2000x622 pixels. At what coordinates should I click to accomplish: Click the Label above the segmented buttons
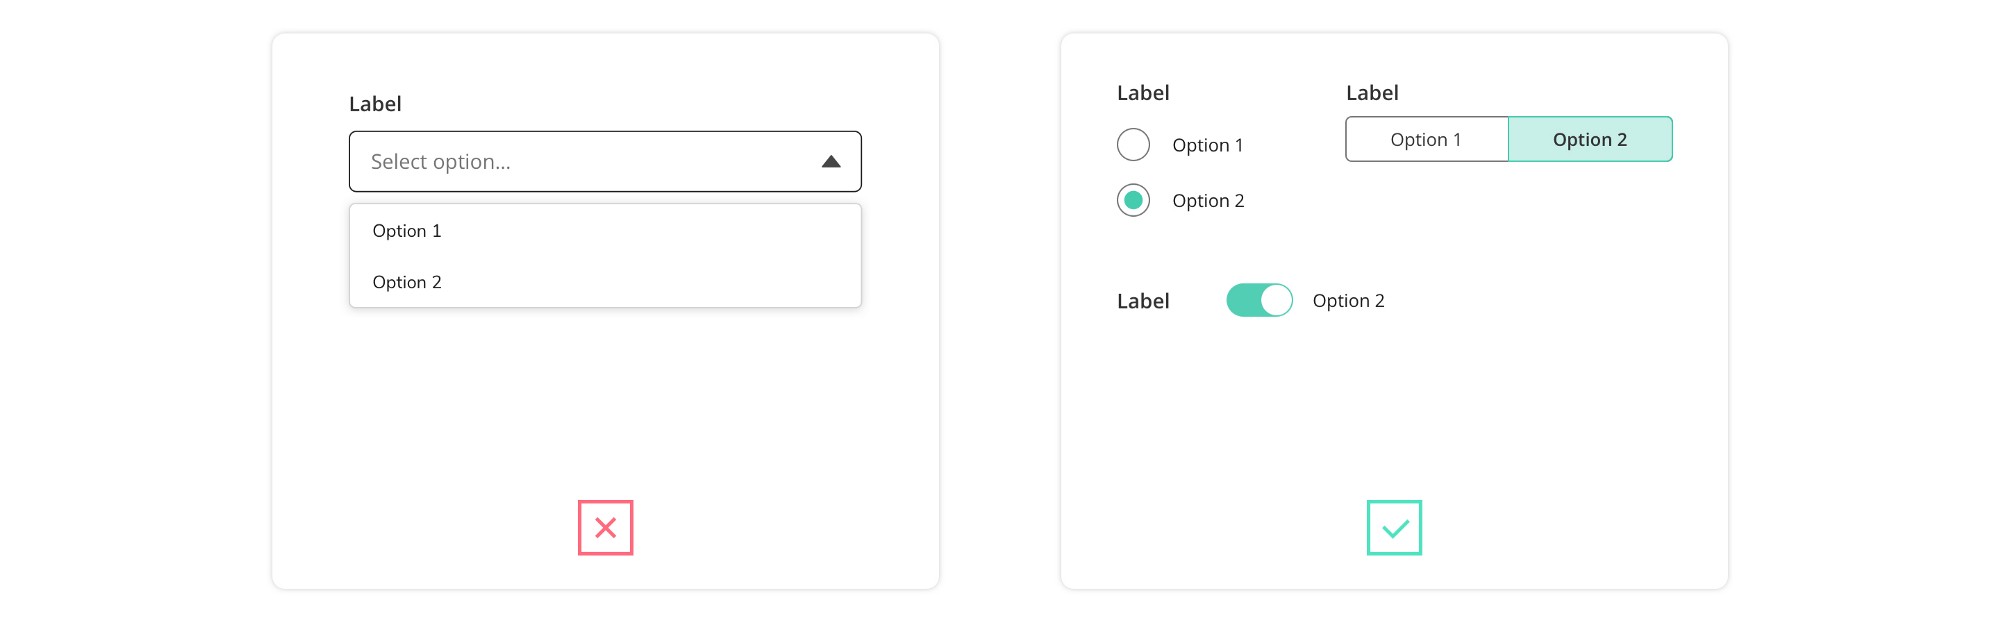click(1372, 93)
